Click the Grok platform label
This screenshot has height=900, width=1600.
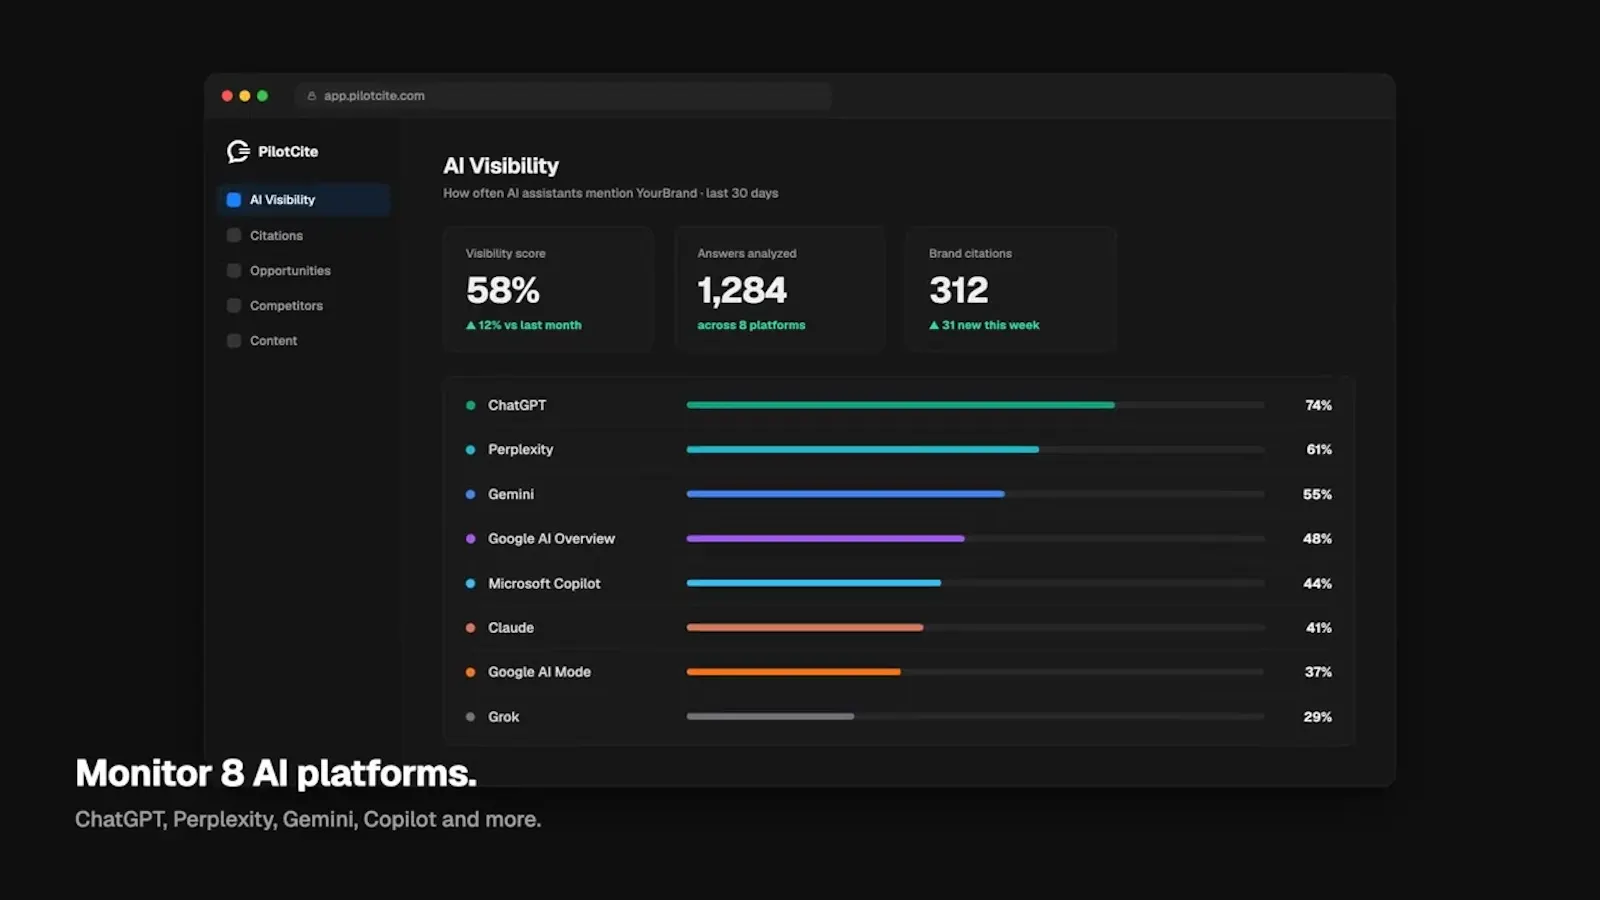pos(503,717)
